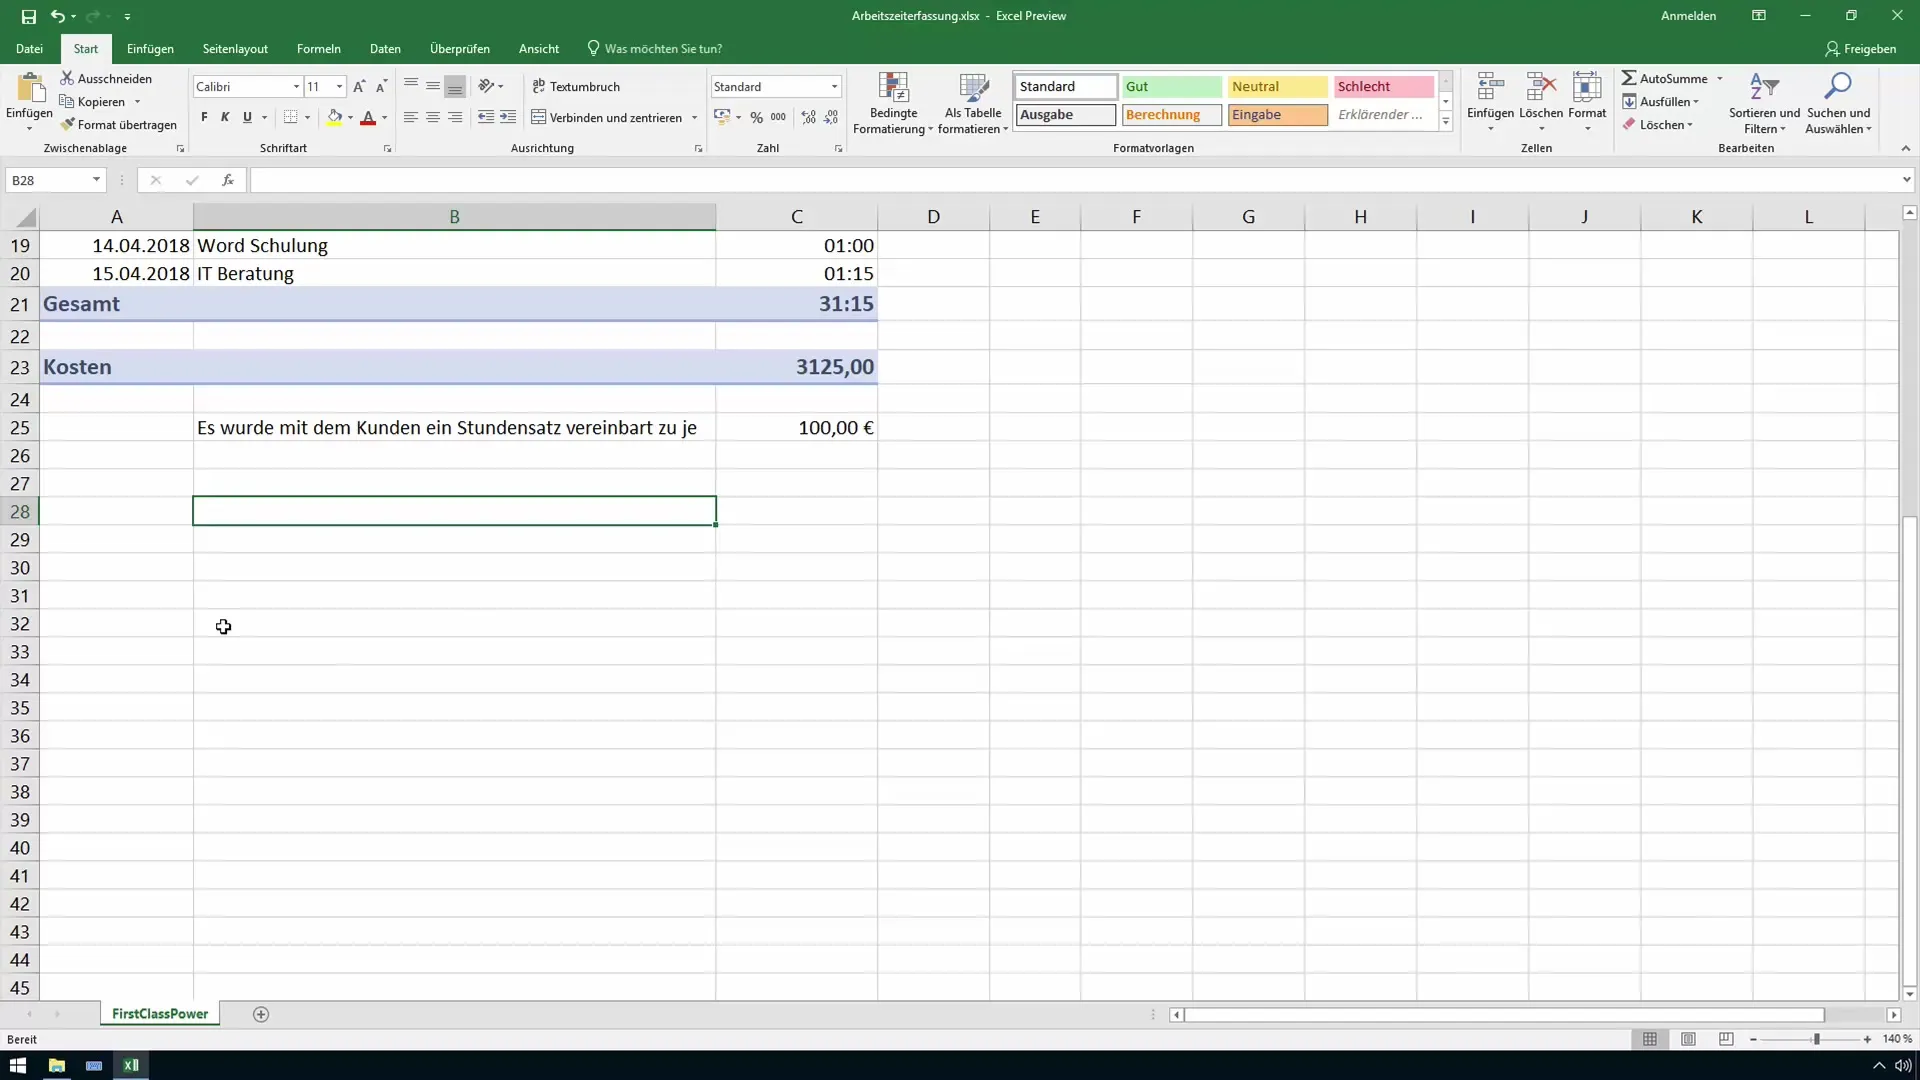
Task: Click the insert function fx icon
Action: (x=228, y=180)
